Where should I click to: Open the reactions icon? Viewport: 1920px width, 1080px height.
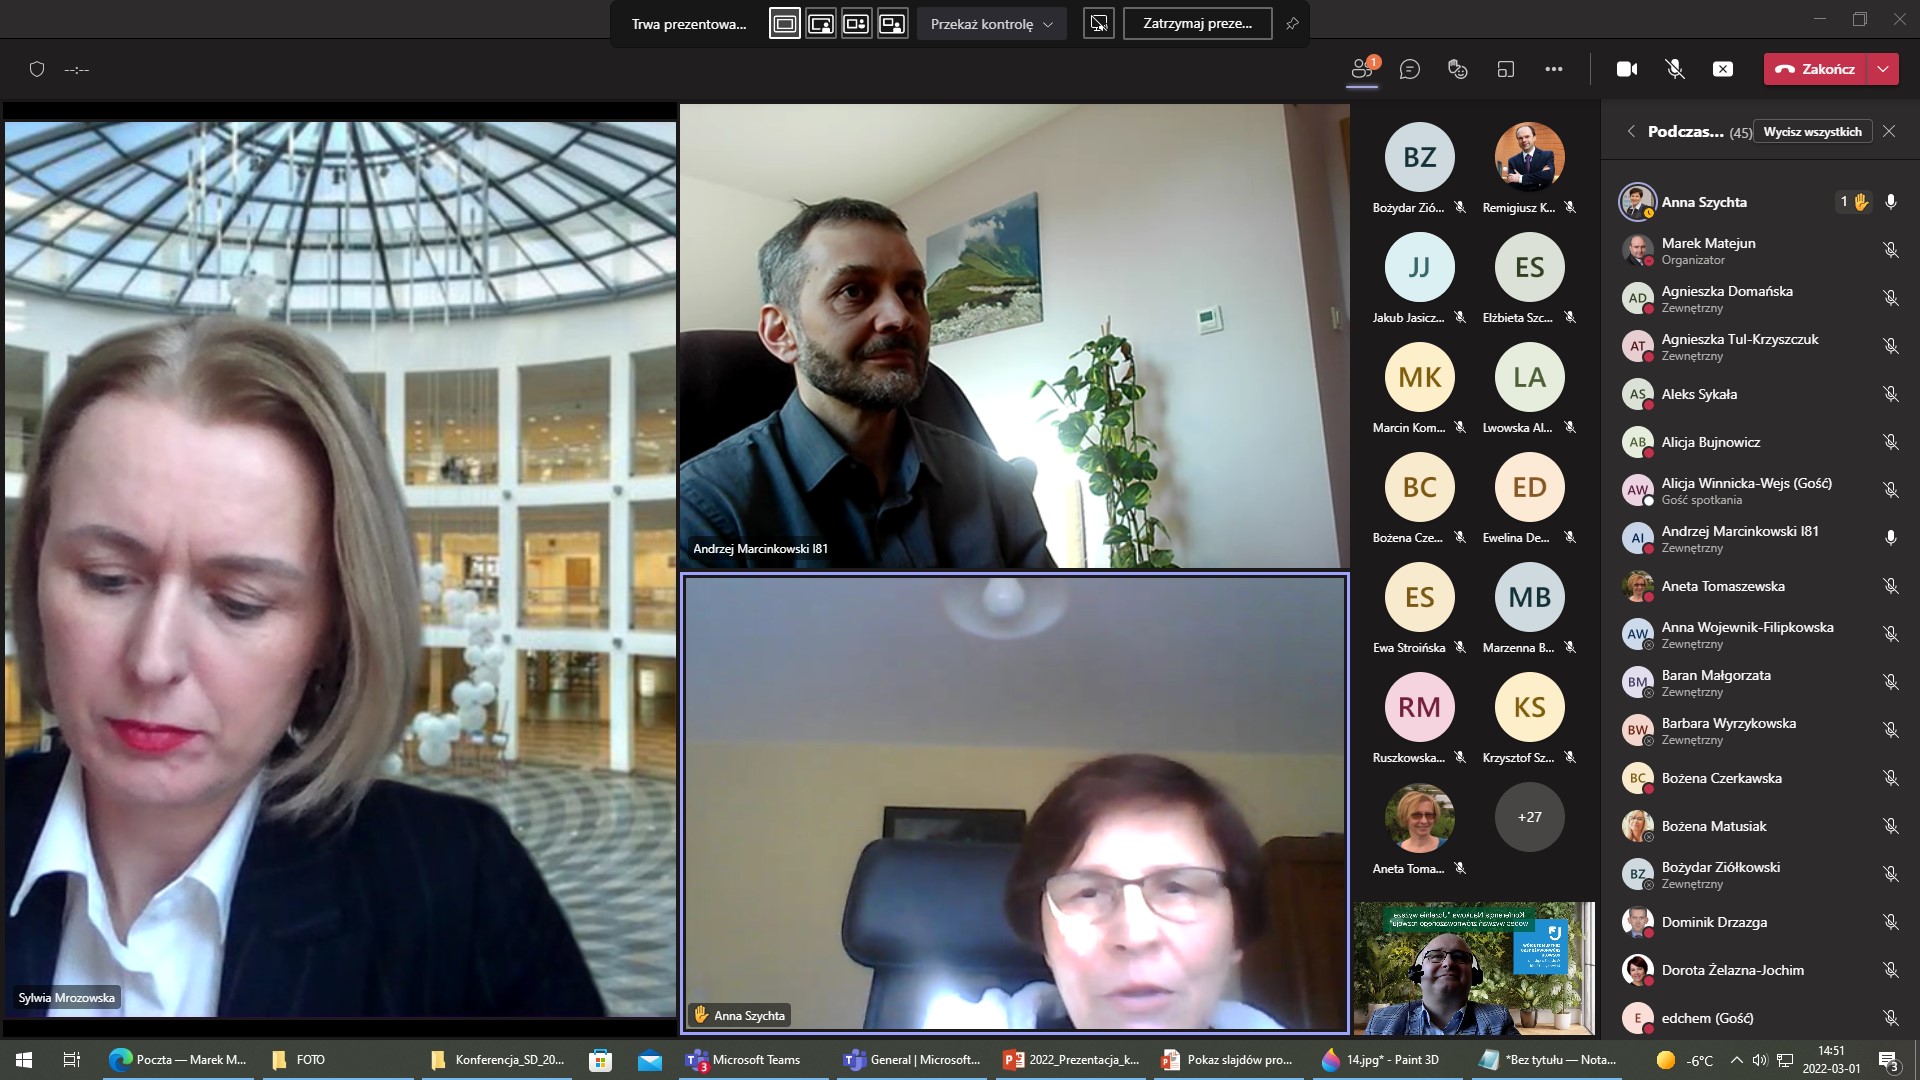tap(1458, 69)
